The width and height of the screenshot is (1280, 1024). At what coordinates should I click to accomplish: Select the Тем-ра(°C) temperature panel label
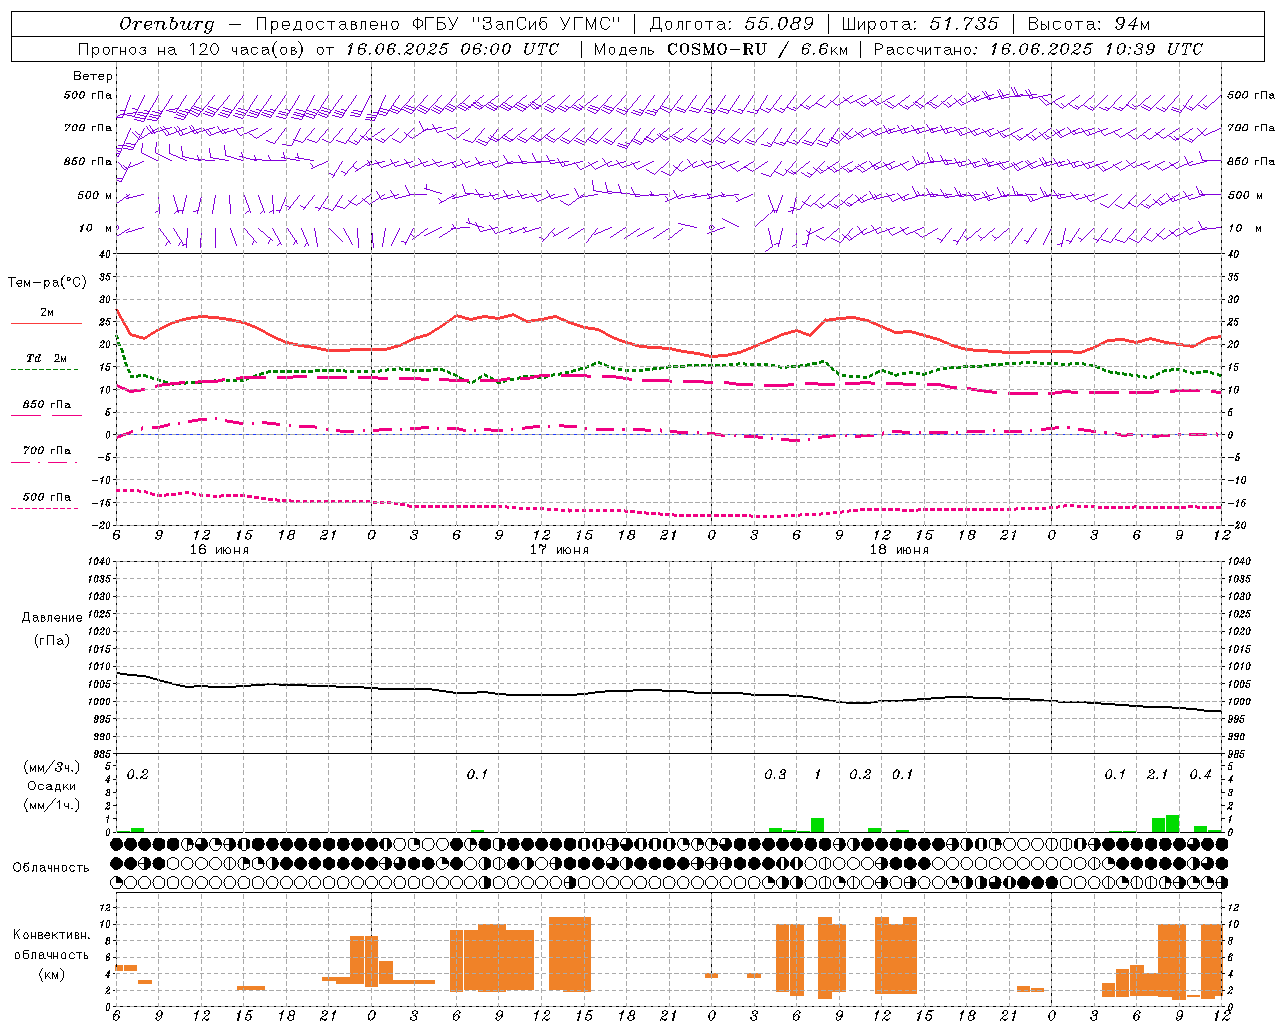pyautogui.click(x=47, y=283)
